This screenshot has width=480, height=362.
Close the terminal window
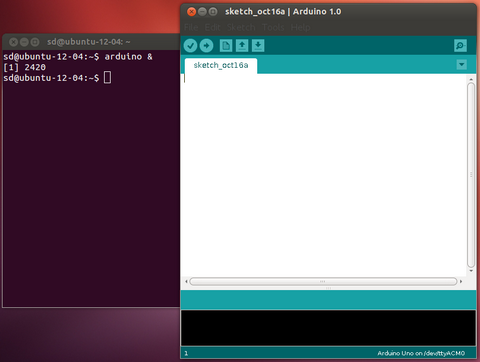point(14,42)
